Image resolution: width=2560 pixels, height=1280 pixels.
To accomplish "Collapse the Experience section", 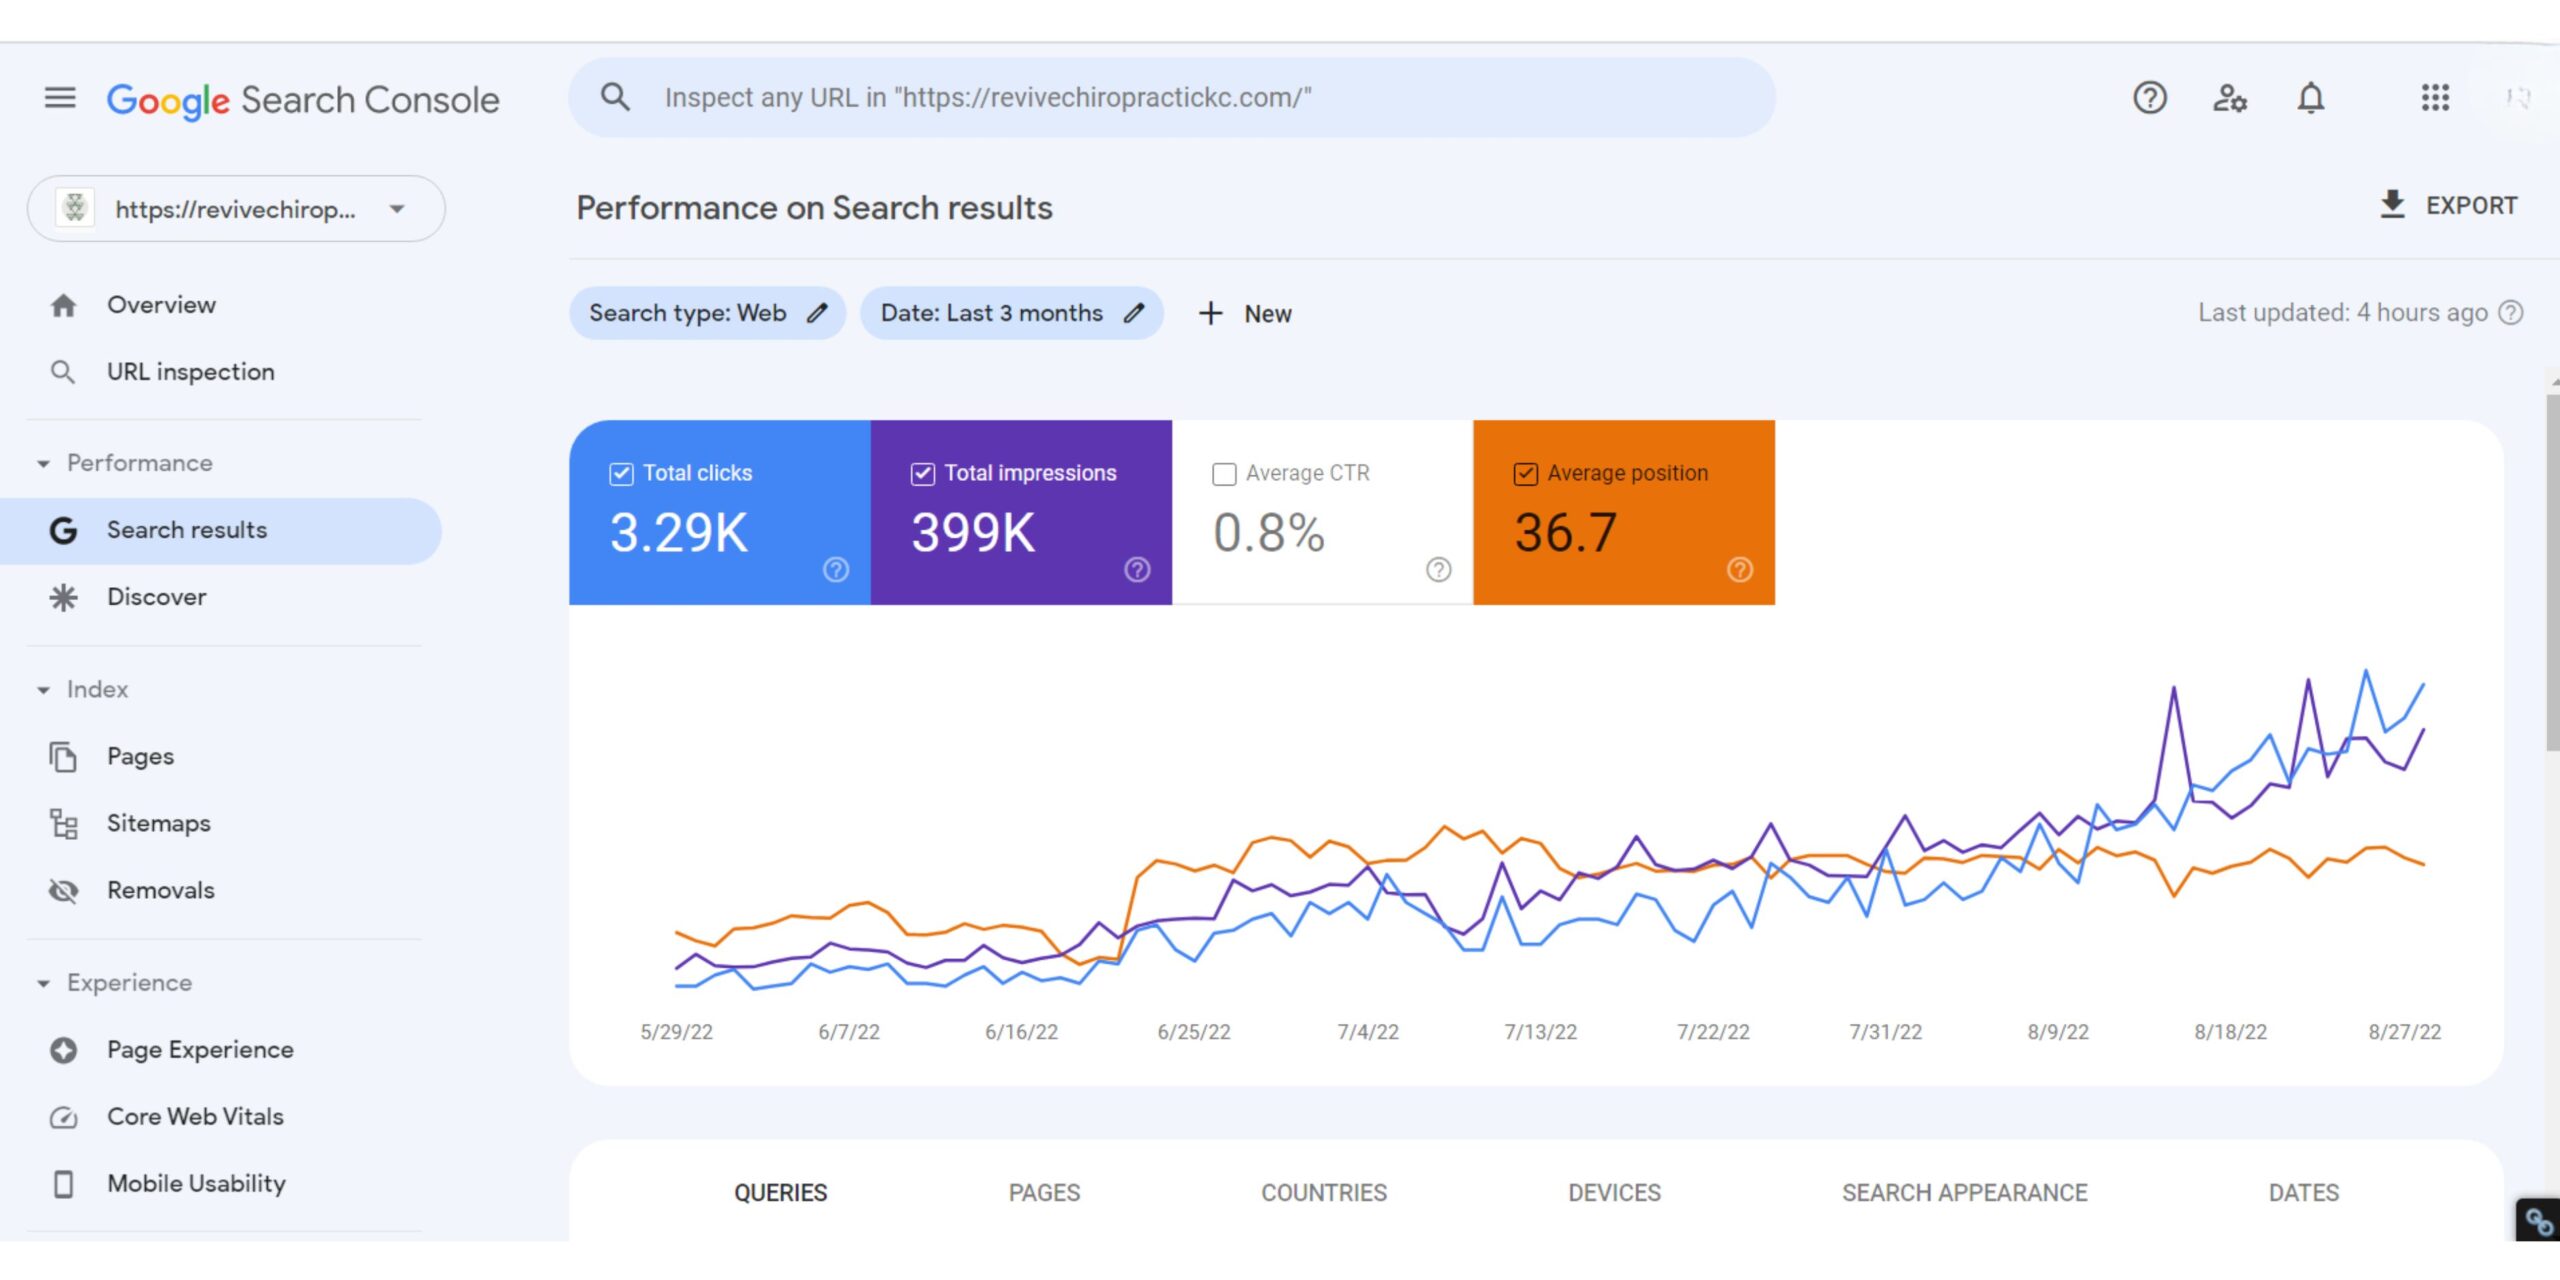I will (43, 984).
